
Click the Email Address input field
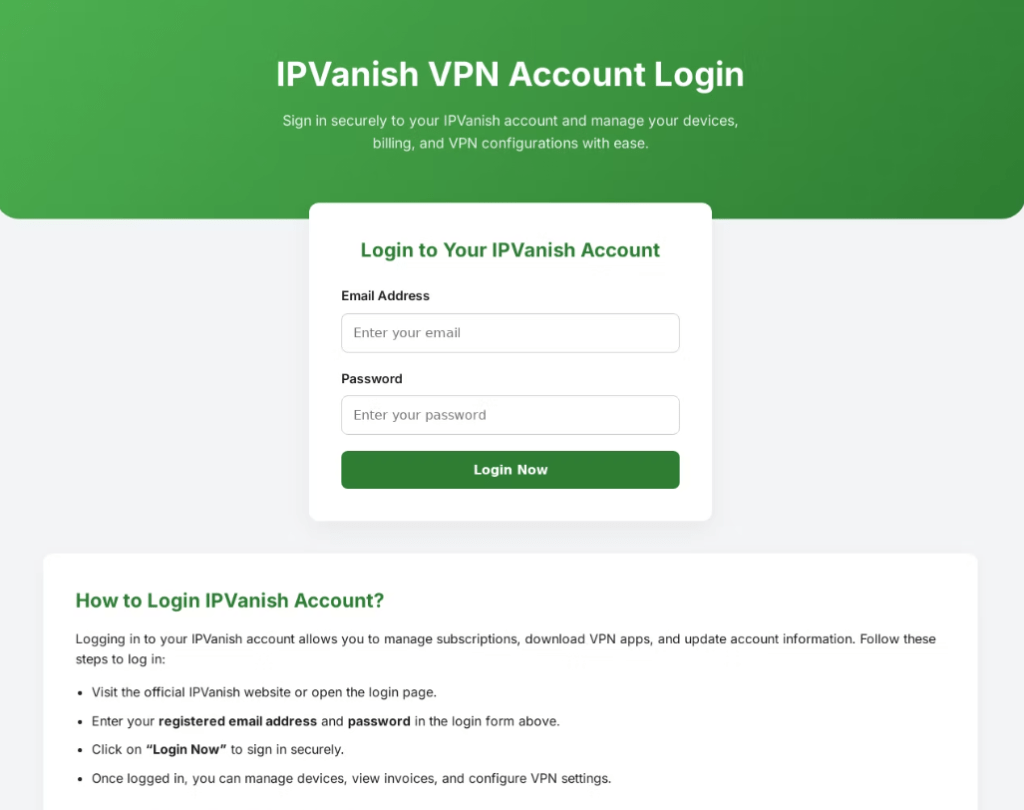[x=510, y=333]
